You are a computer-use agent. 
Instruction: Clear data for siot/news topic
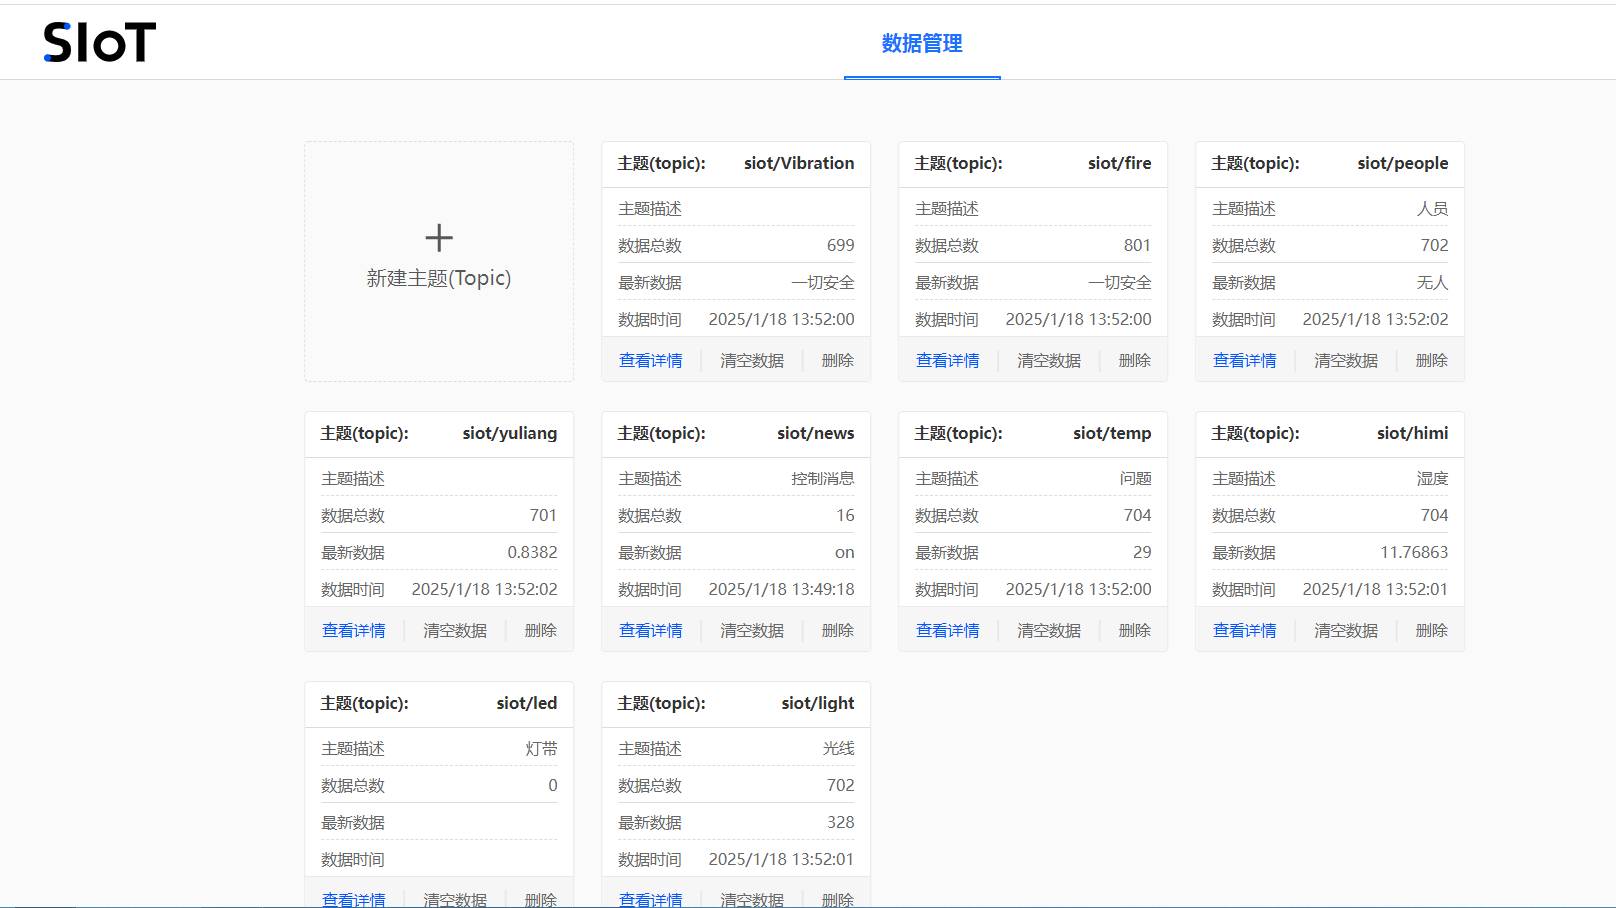click(x=752, y=630)
